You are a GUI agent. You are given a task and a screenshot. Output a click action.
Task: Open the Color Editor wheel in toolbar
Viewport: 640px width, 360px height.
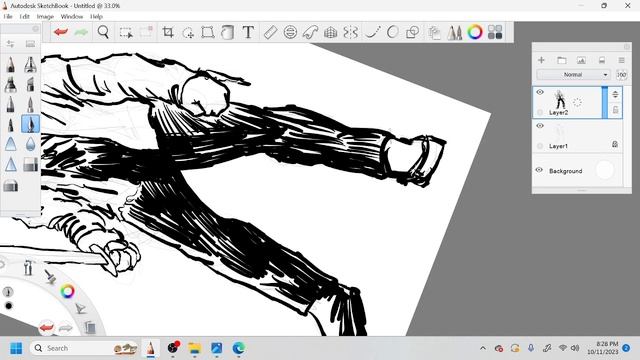coord(475,32)
